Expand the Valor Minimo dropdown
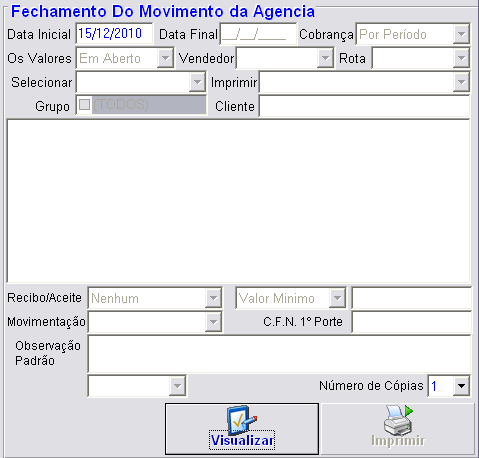 click(337, 298)
